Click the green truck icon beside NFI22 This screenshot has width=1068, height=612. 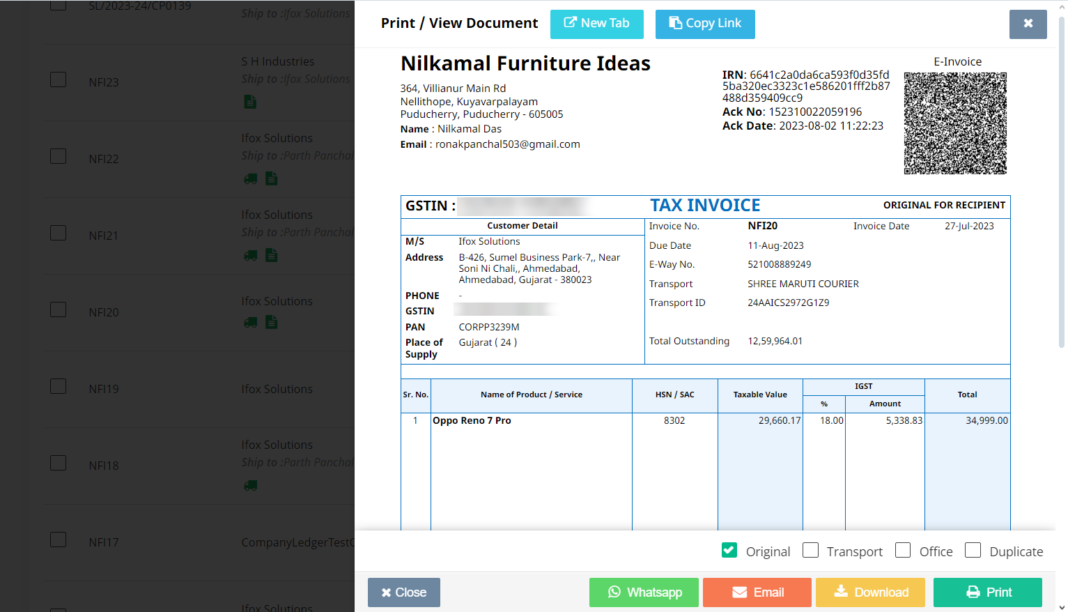[x=249, y=178]
